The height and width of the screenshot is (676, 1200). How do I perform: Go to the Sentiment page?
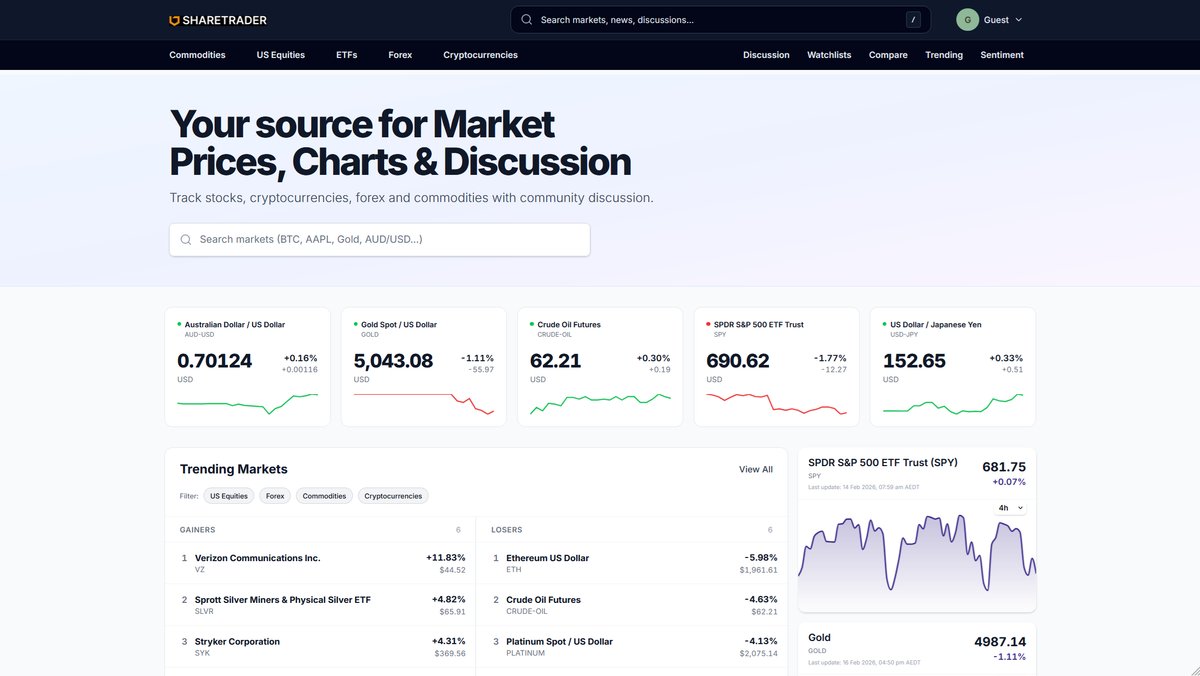click(1001, 55)
